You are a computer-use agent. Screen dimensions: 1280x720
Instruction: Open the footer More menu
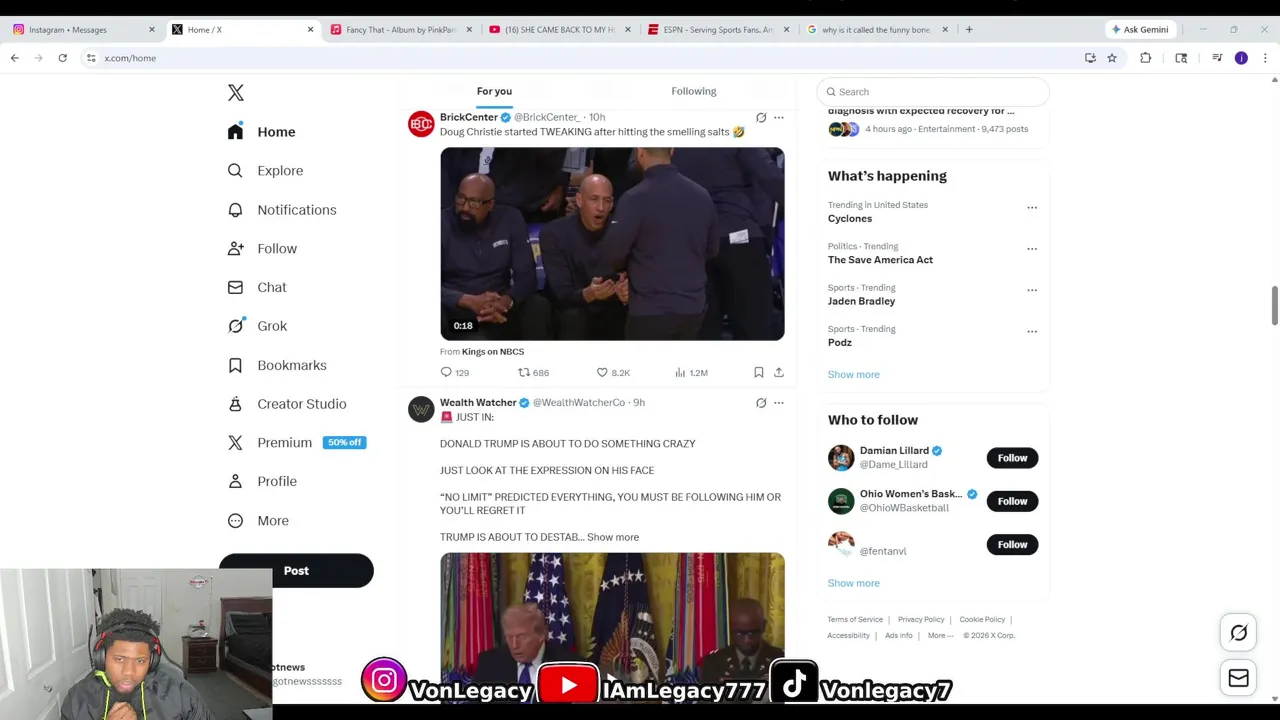click(939, 636)
